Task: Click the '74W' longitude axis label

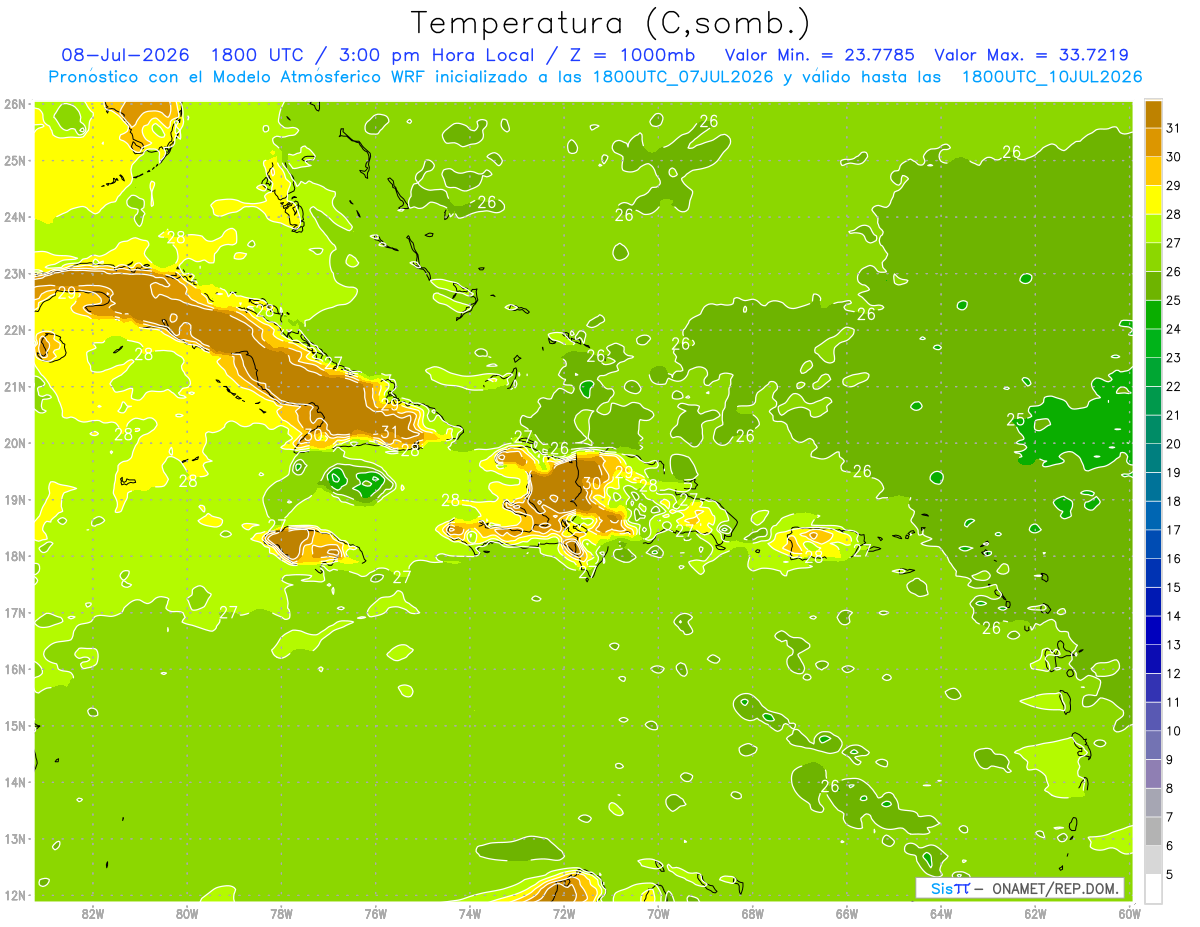Action: [x=469, y=913]
